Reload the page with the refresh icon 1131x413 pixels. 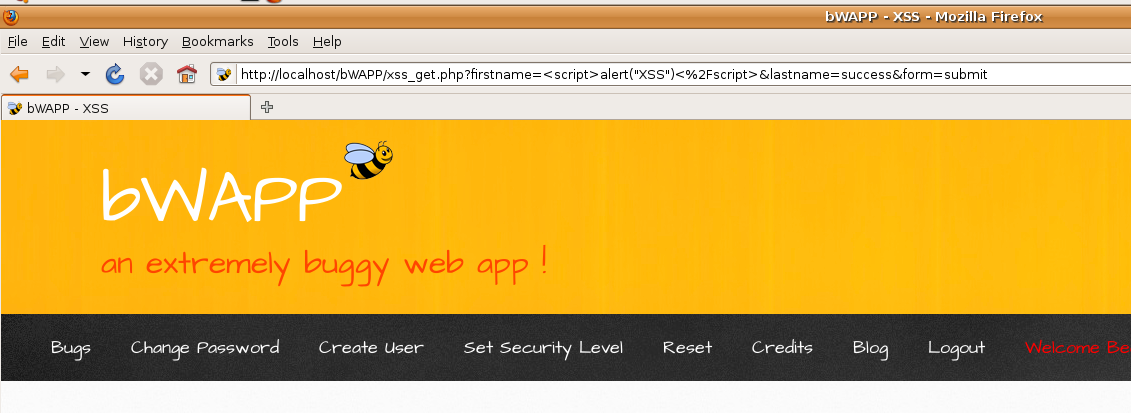coord(115,74)
